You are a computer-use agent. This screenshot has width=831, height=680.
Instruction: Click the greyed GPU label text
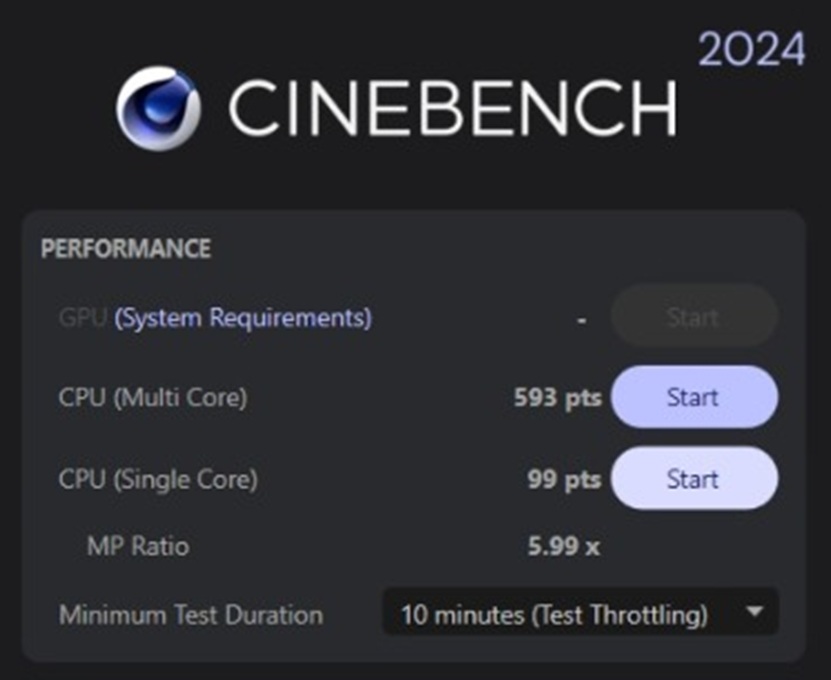(x=83, y=317)
